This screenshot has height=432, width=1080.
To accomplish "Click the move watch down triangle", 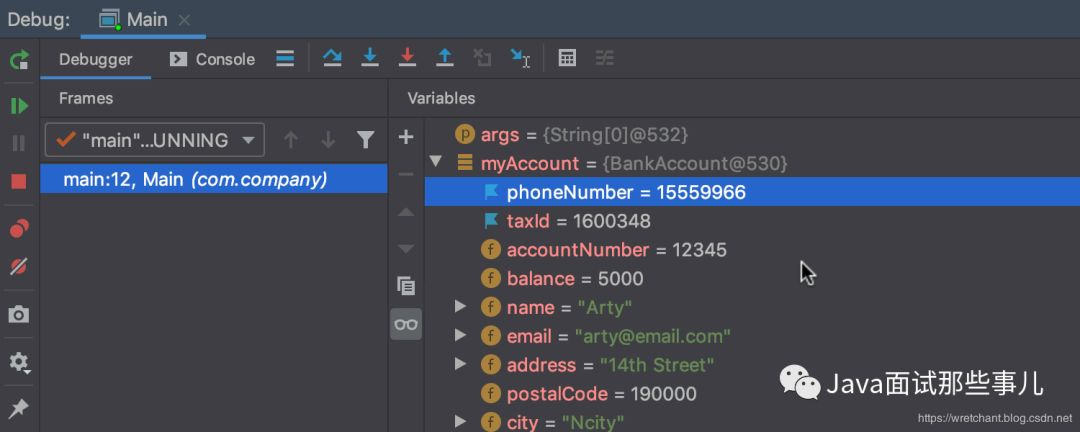I will [406, 249].
